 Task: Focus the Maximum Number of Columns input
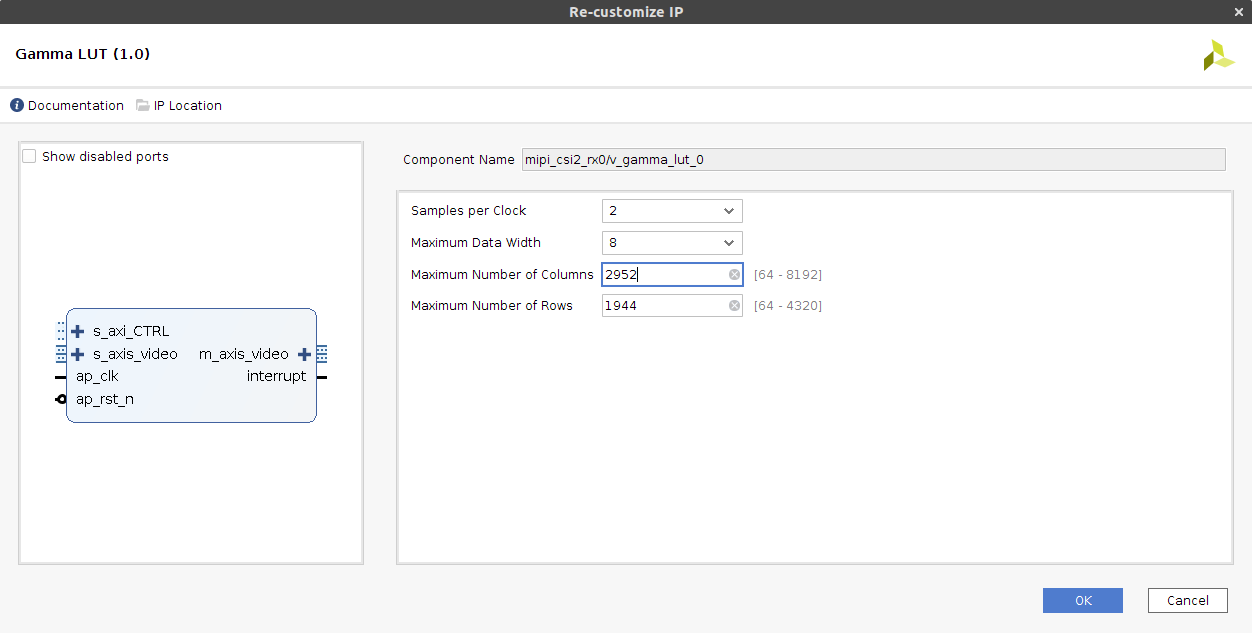coord(664,275)
